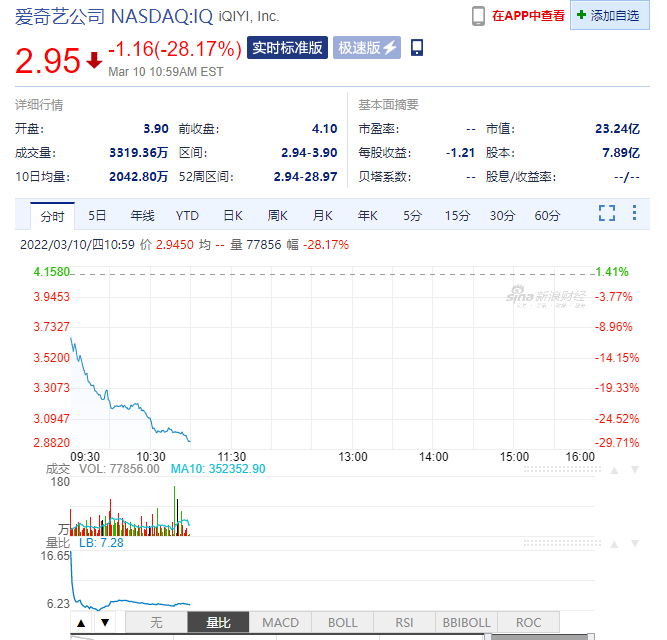This screenshot has height=640, width=667.
Task: Select the 实时标准版 mode button
Action: point(287,48)
